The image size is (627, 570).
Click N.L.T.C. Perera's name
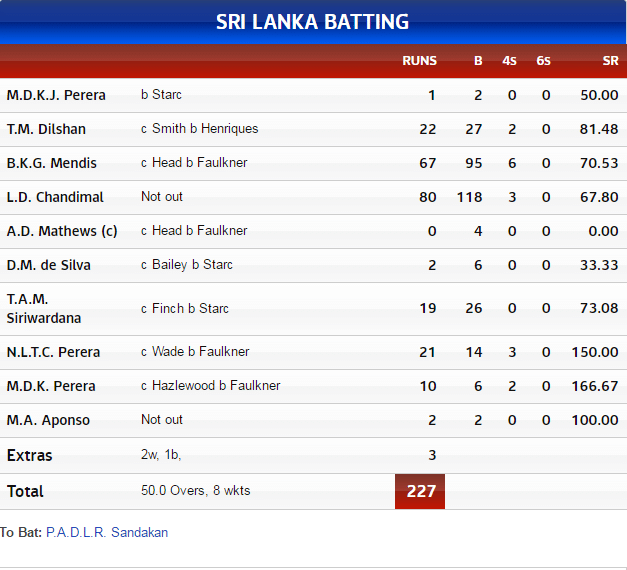point(54,352)
